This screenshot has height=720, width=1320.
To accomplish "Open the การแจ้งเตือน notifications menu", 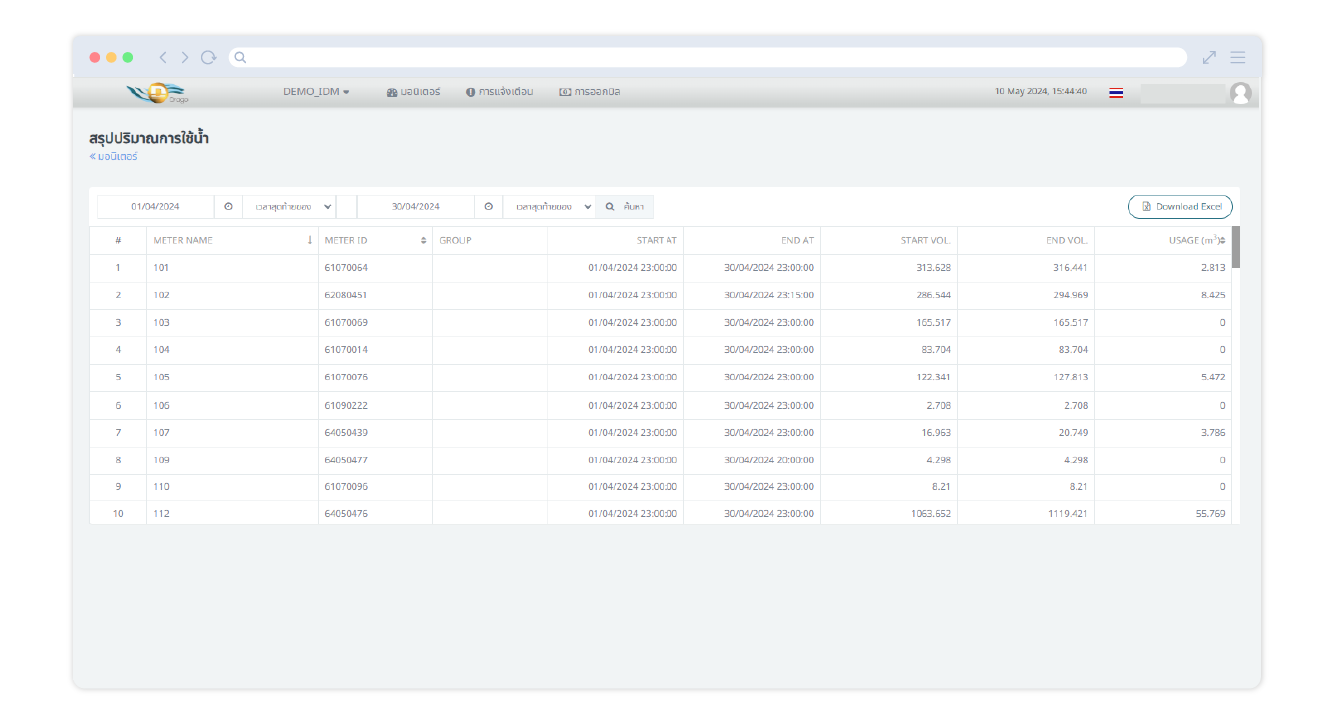I will tap(499, 92).
